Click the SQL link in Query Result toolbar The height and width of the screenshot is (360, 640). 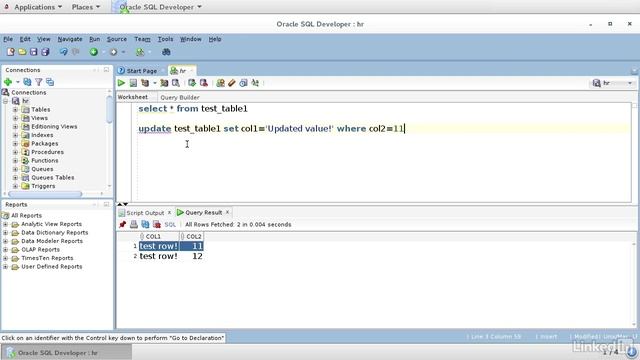coord(170,224)
